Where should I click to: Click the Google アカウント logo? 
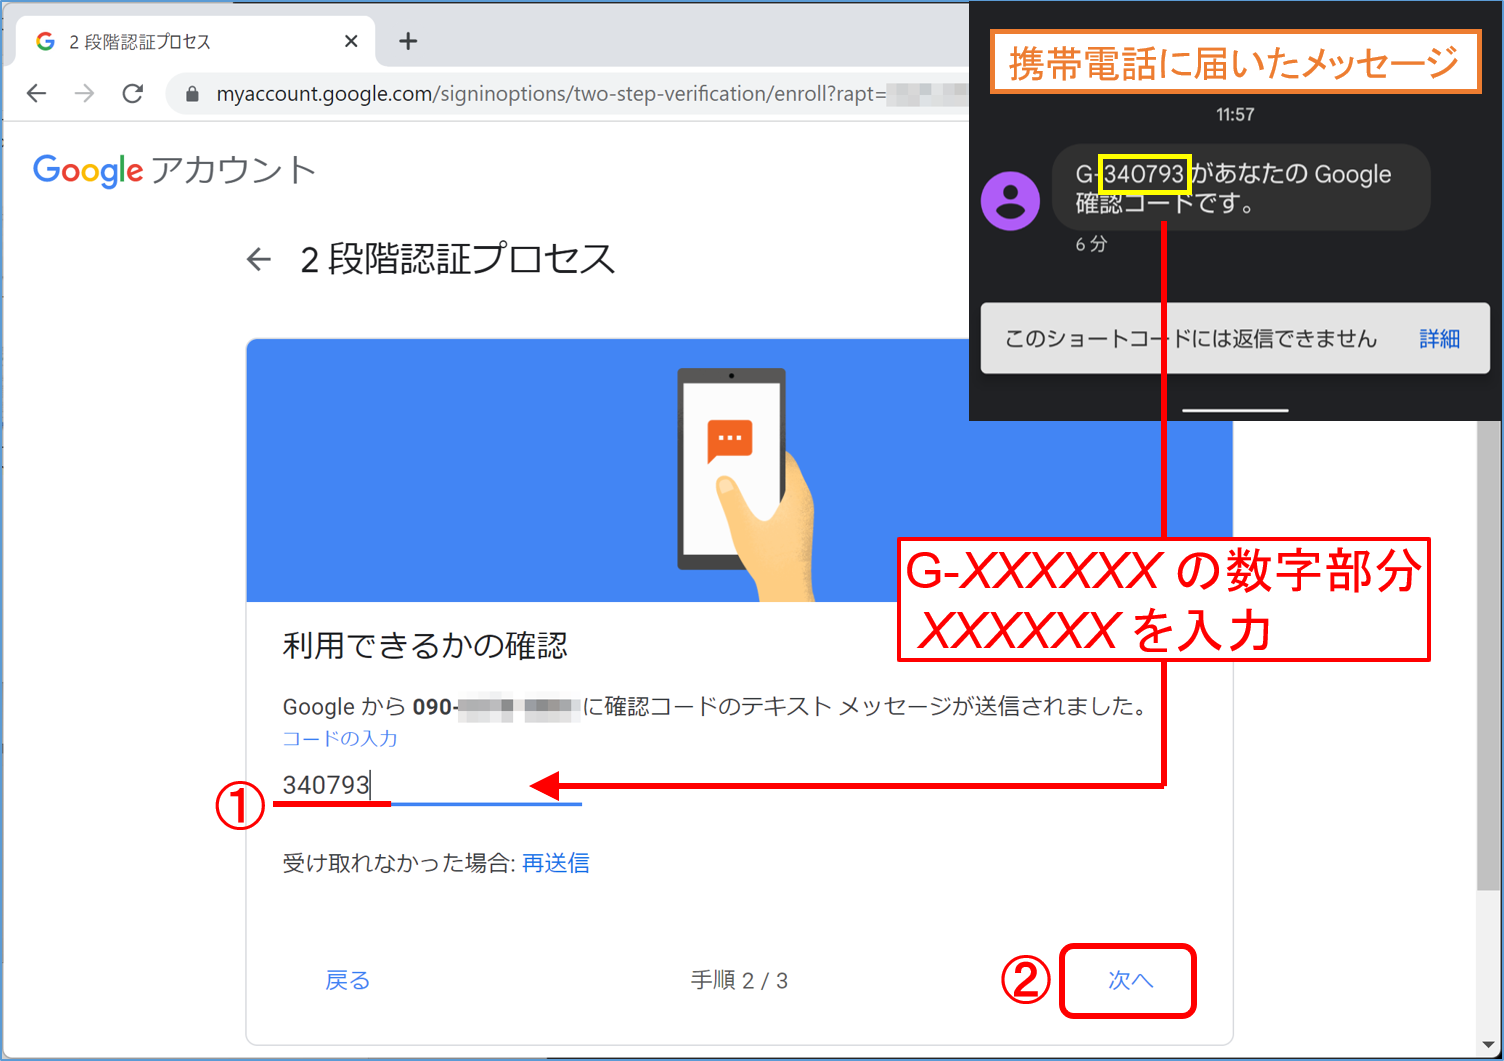coord(175,170)
